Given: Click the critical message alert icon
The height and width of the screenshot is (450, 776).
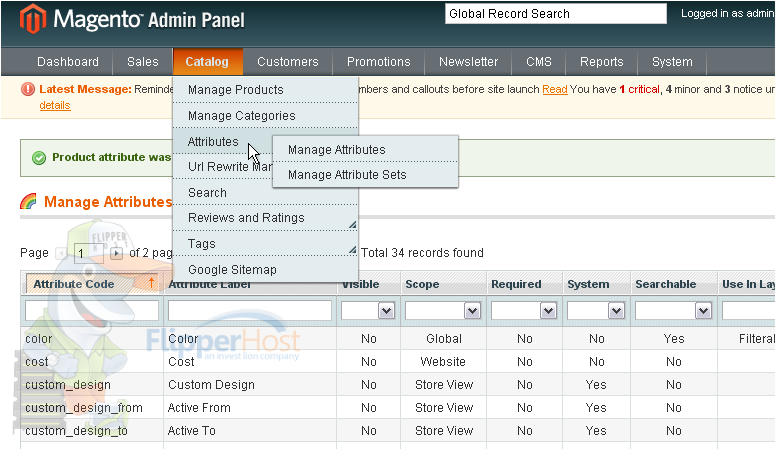Looking at the screenshot, I should 28,89.
